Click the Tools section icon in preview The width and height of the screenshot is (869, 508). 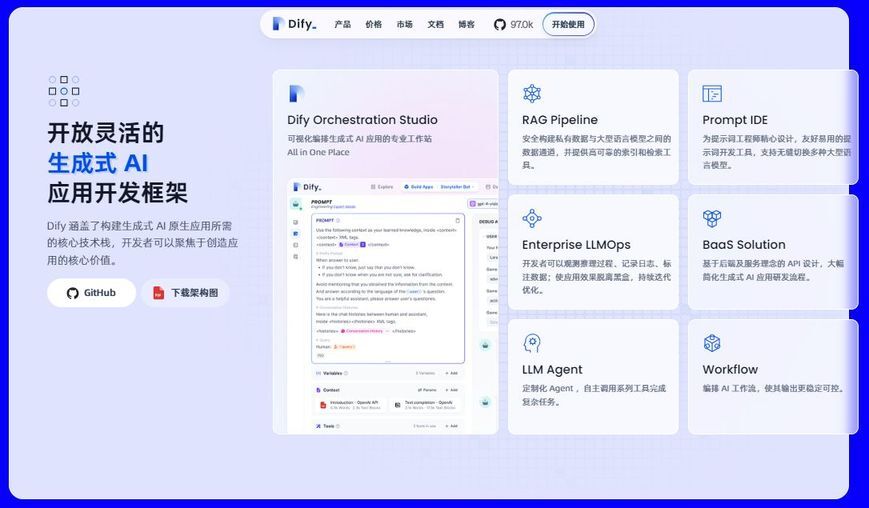[318, 426]
